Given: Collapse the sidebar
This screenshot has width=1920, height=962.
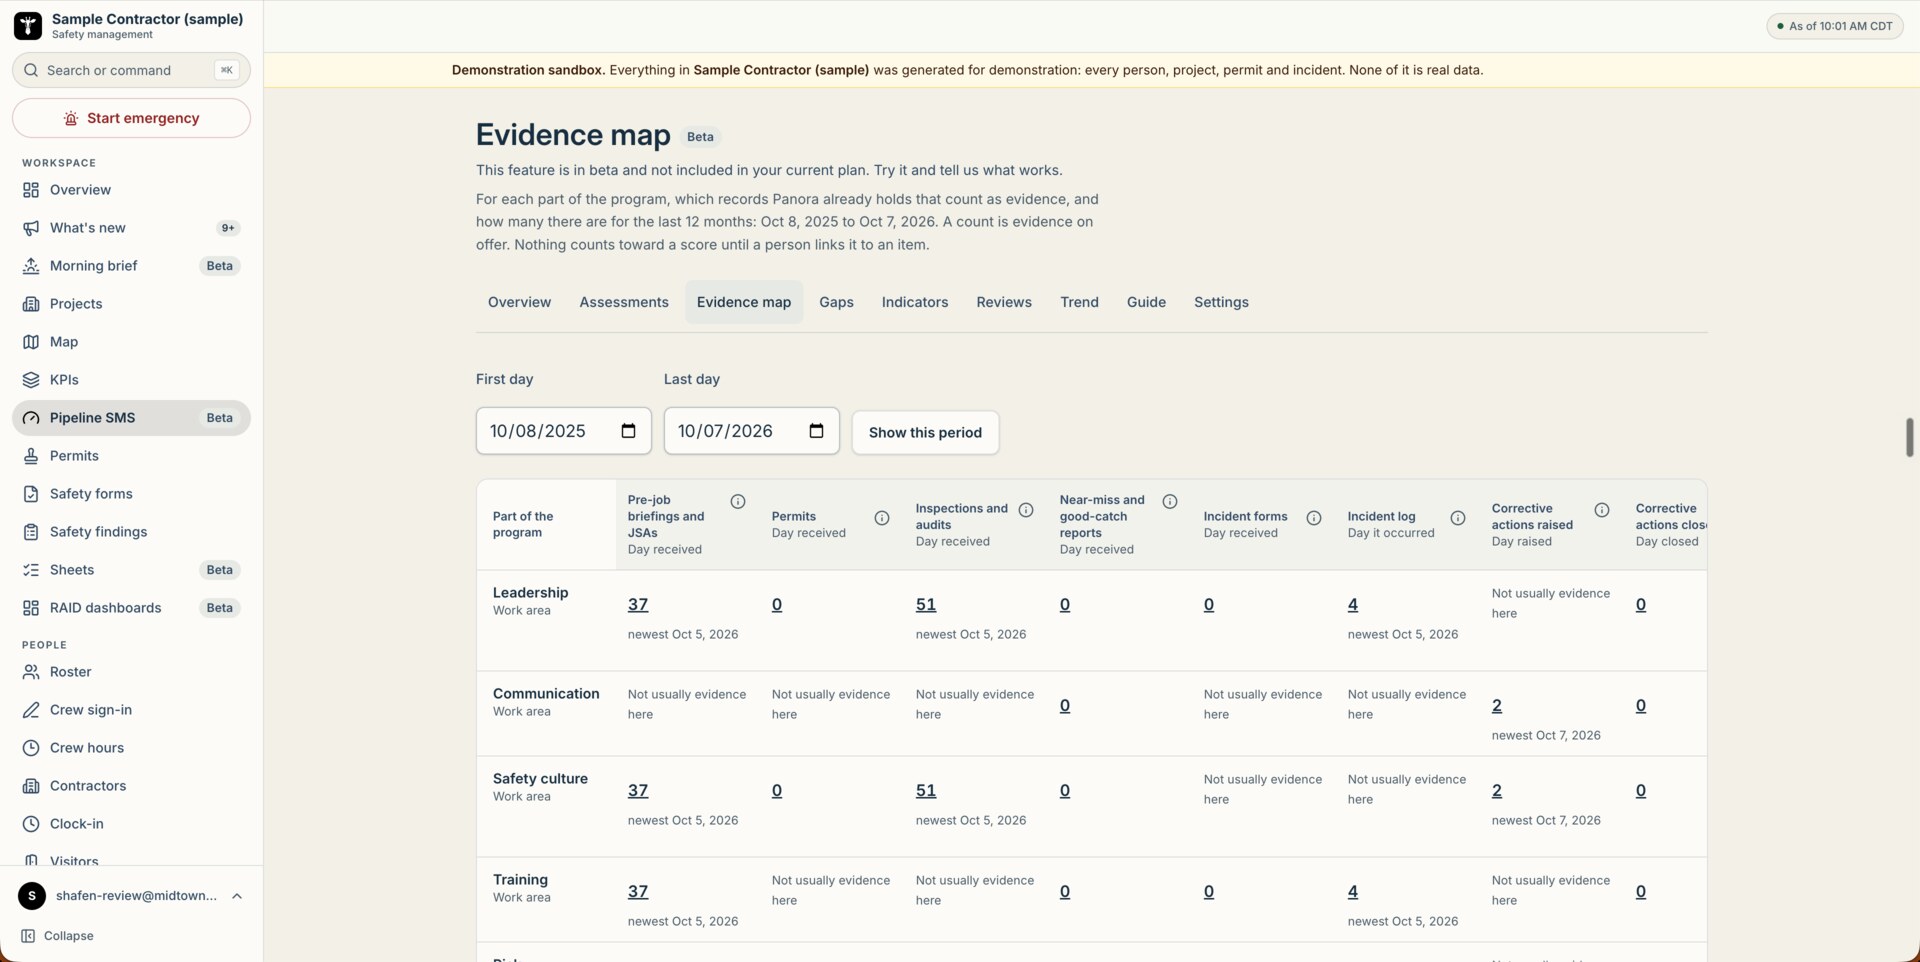Looking at the screenshot, I should [58, 936].
